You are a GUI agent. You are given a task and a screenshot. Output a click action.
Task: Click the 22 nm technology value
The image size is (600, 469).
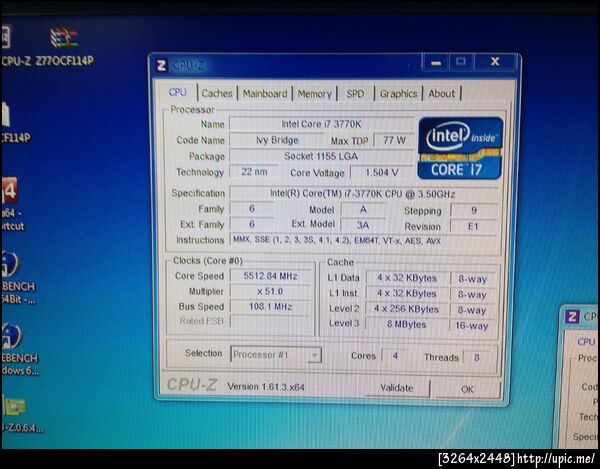pos(254,172)
